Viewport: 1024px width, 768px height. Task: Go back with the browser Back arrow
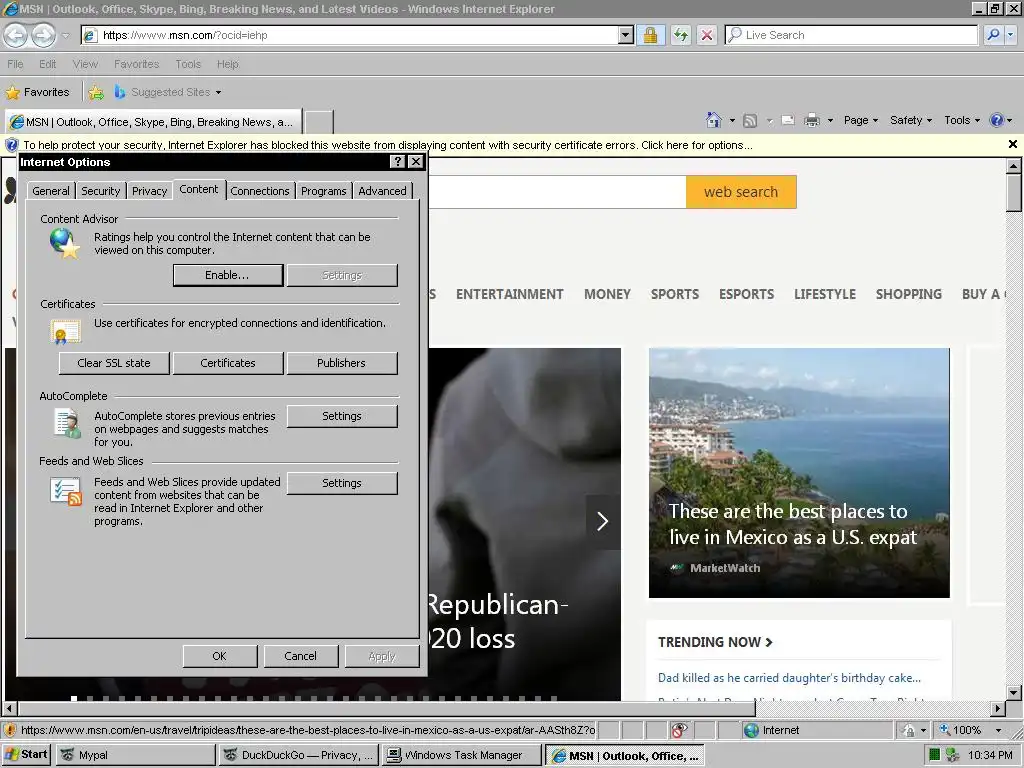(x=16, y=35)
